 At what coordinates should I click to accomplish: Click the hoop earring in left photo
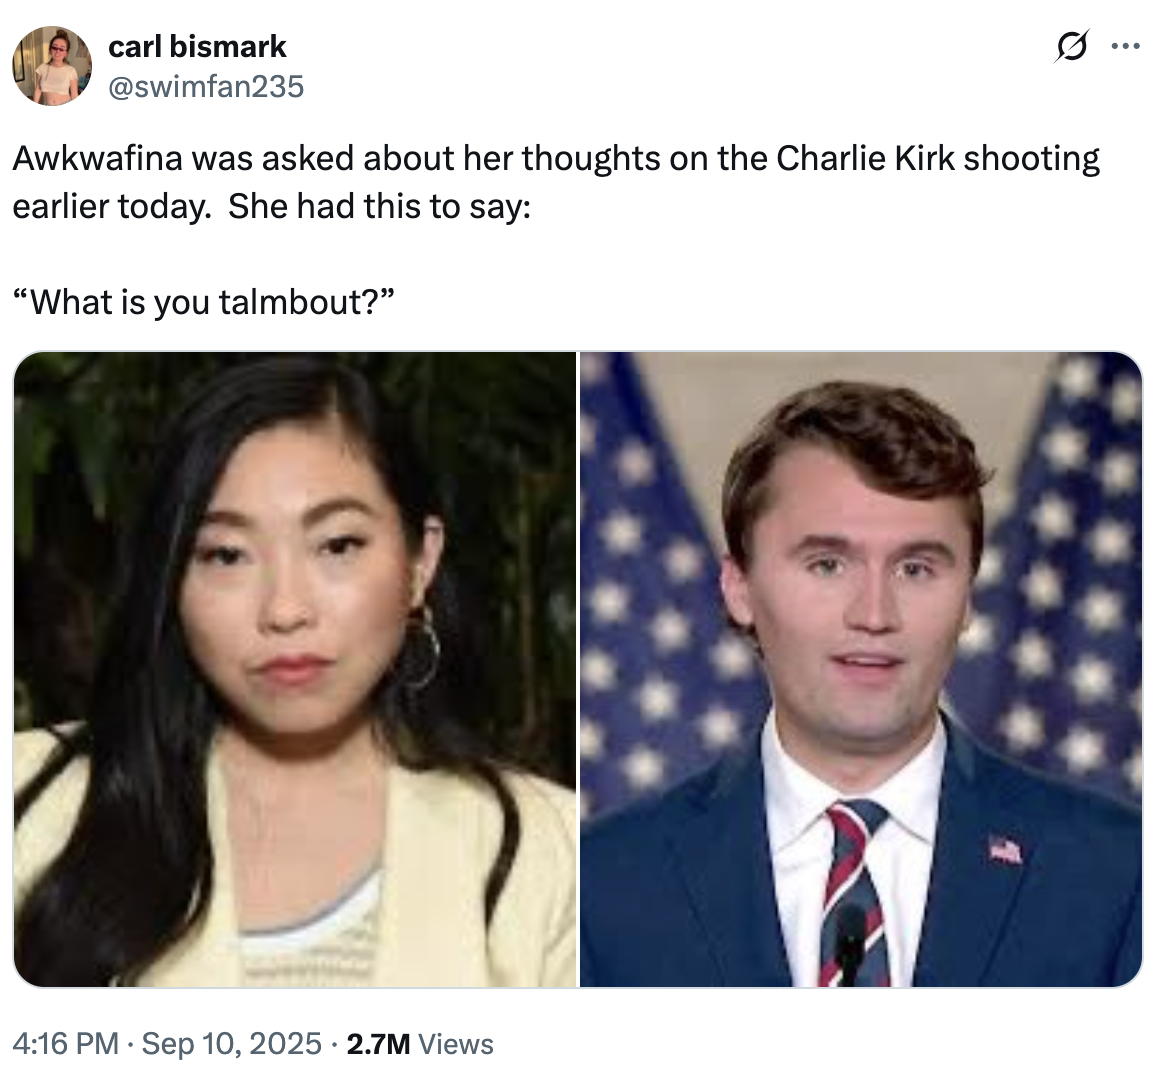click(420, 648)
